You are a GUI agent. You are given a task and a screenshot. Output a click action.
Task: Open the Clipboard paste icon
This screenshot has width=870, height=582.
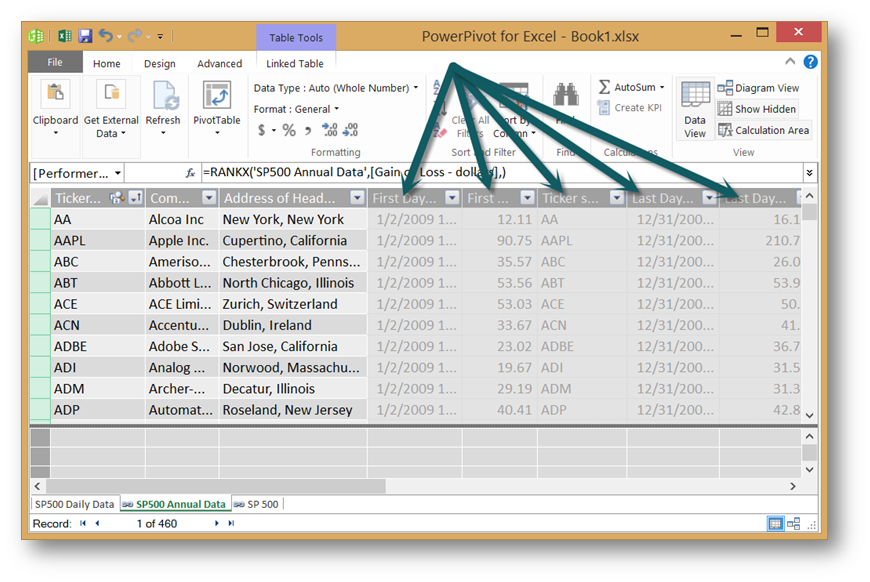[x=55, y=93]
